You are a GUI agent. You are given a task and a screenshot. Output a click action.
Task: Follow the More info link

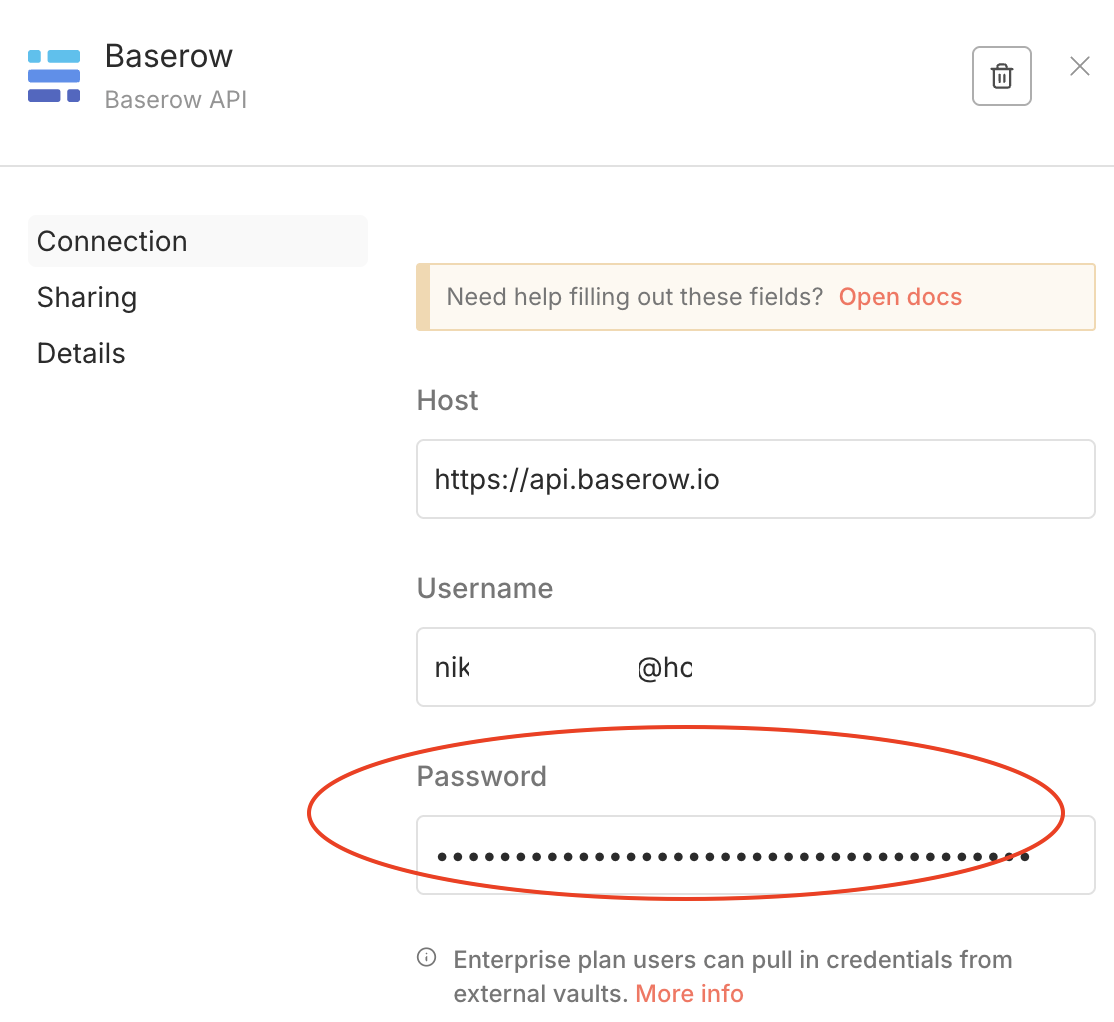689,993
